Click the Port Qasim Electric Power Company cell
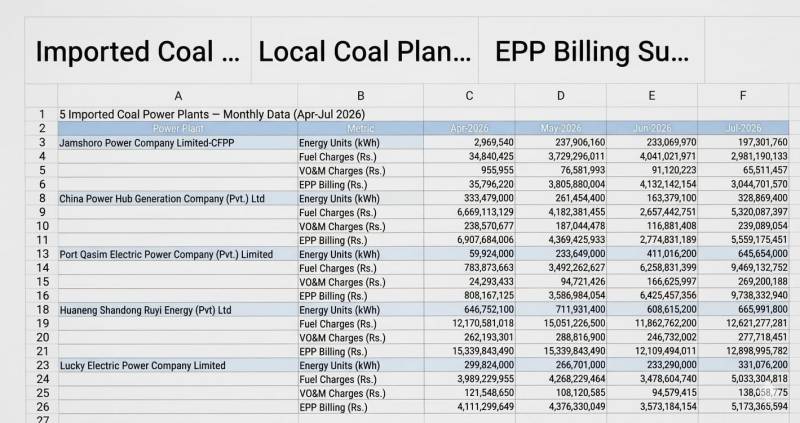The width and height of the screenshot is (800, 423). coord(178,254)
